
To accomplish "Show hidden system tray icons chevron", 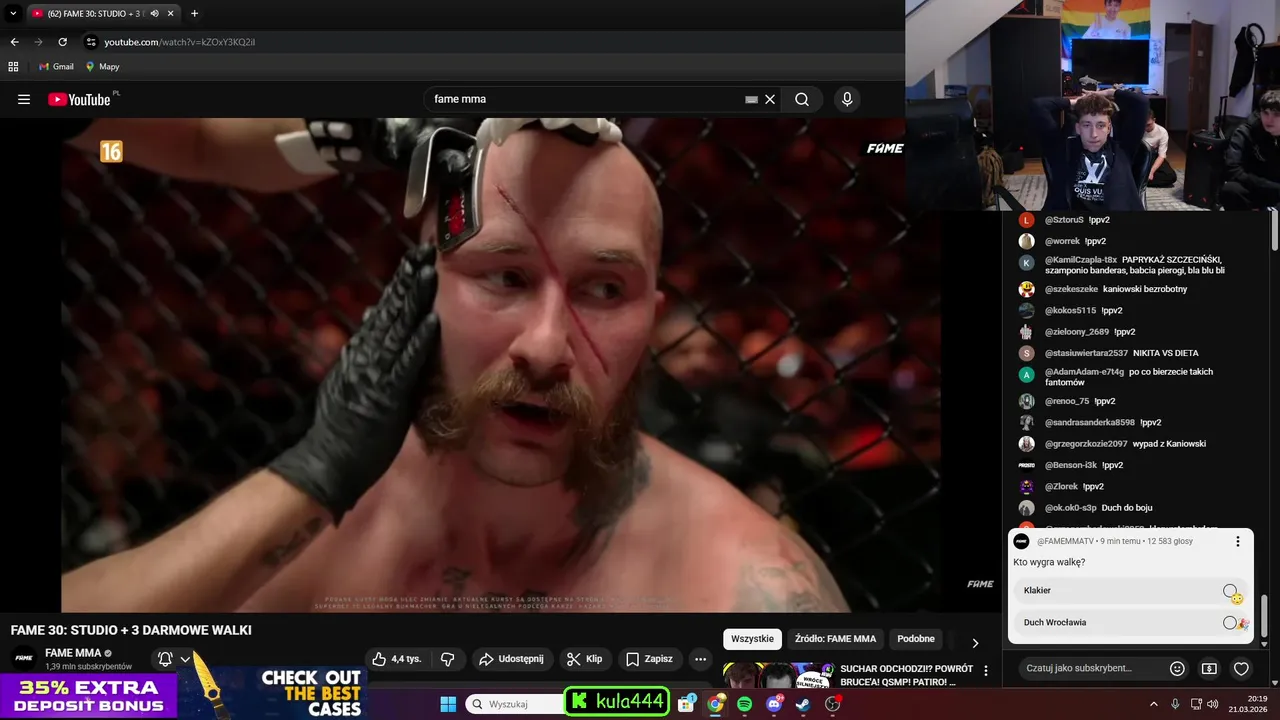I will (x=1153, y=704).
